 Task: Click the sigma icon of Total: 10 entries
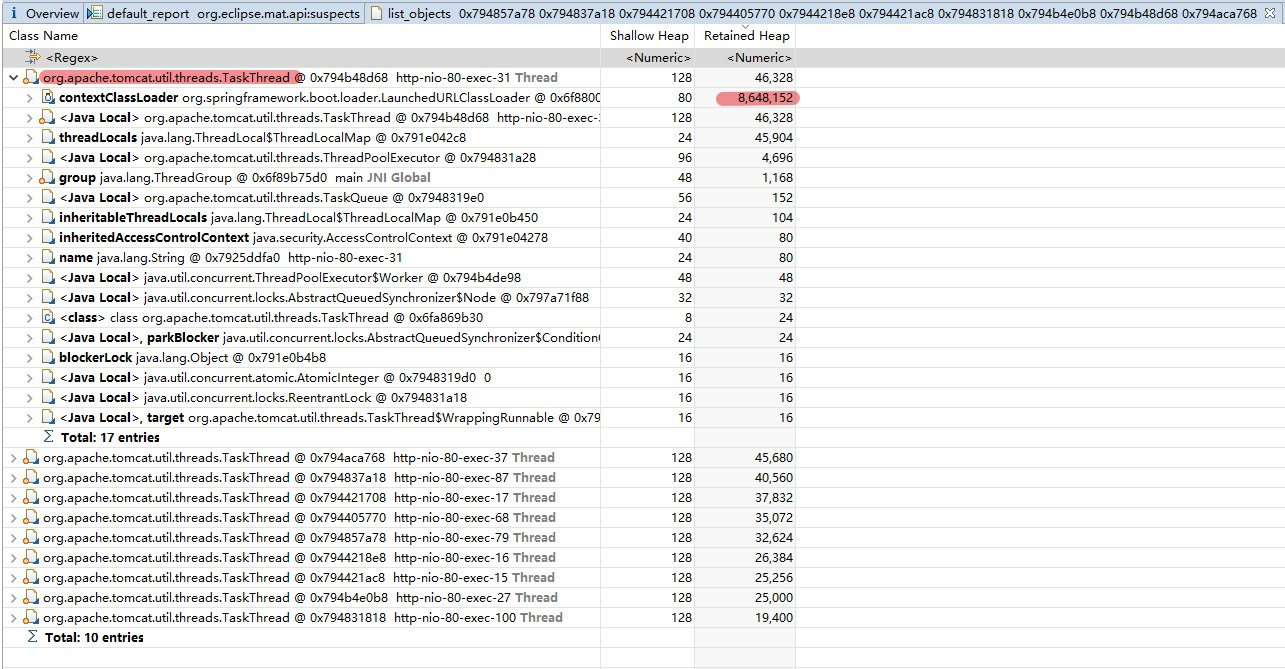tap(32, 638)
